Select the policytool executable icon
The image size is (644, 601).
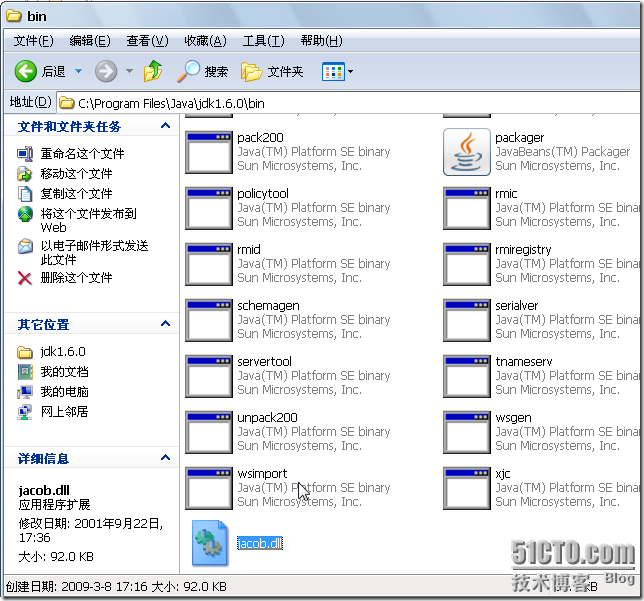coord(209,208)
